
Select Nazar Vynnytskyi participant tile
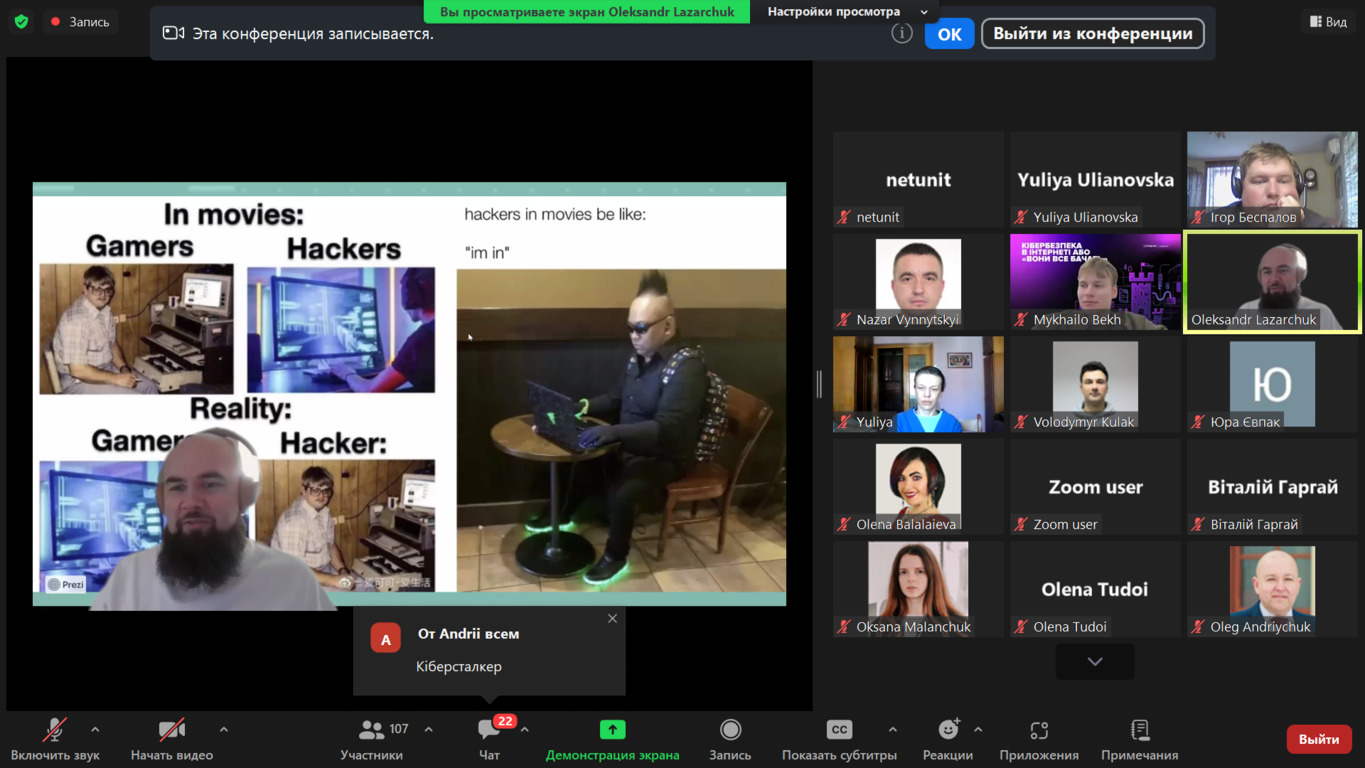(918, 282)
